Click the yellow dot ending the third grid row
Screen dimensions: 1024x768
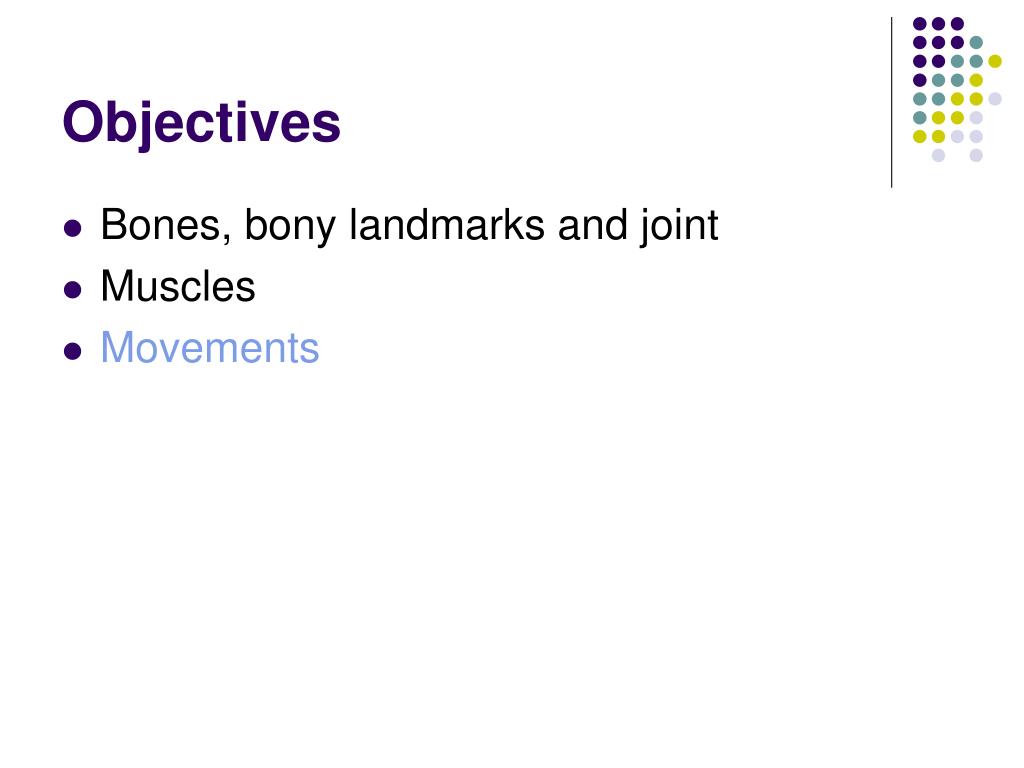click(995, 61)
